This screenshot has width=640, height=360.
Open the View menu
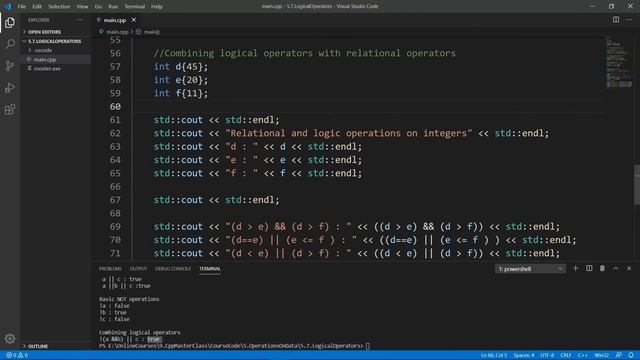coord(82,7)
